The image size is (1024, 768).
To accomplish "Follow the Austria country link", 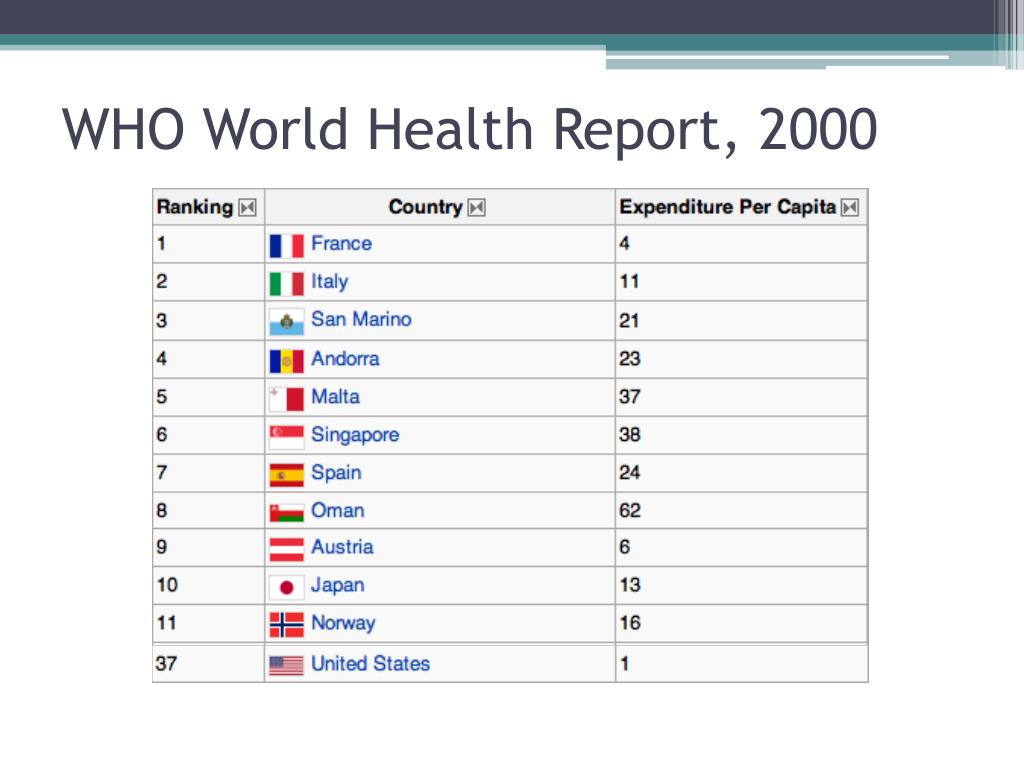I will [x=342, y=547].
